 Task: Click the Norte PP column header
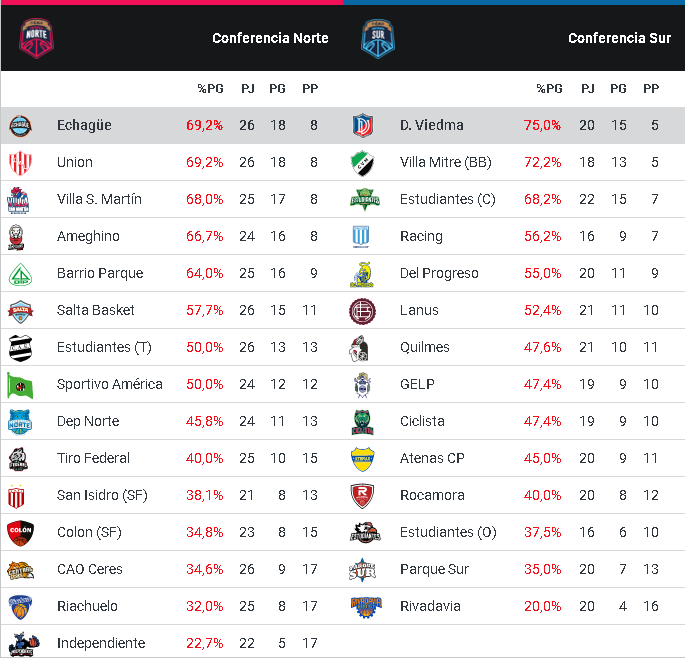coord(310,89)
